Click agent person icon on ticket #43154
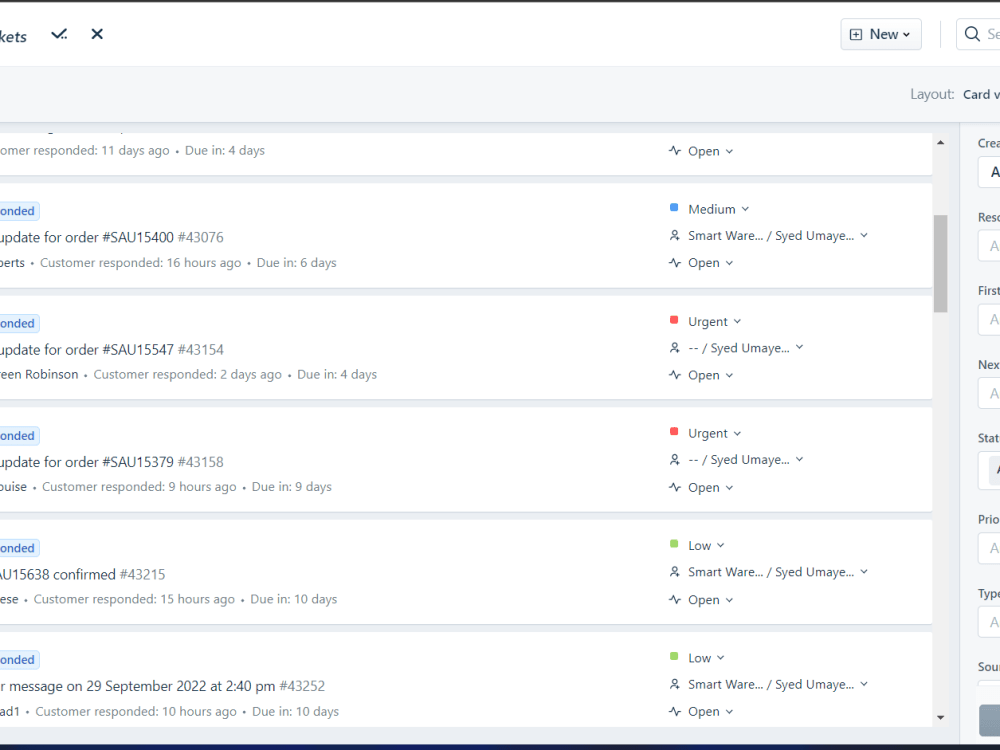Screen dimensions: 1000x750 674,348
